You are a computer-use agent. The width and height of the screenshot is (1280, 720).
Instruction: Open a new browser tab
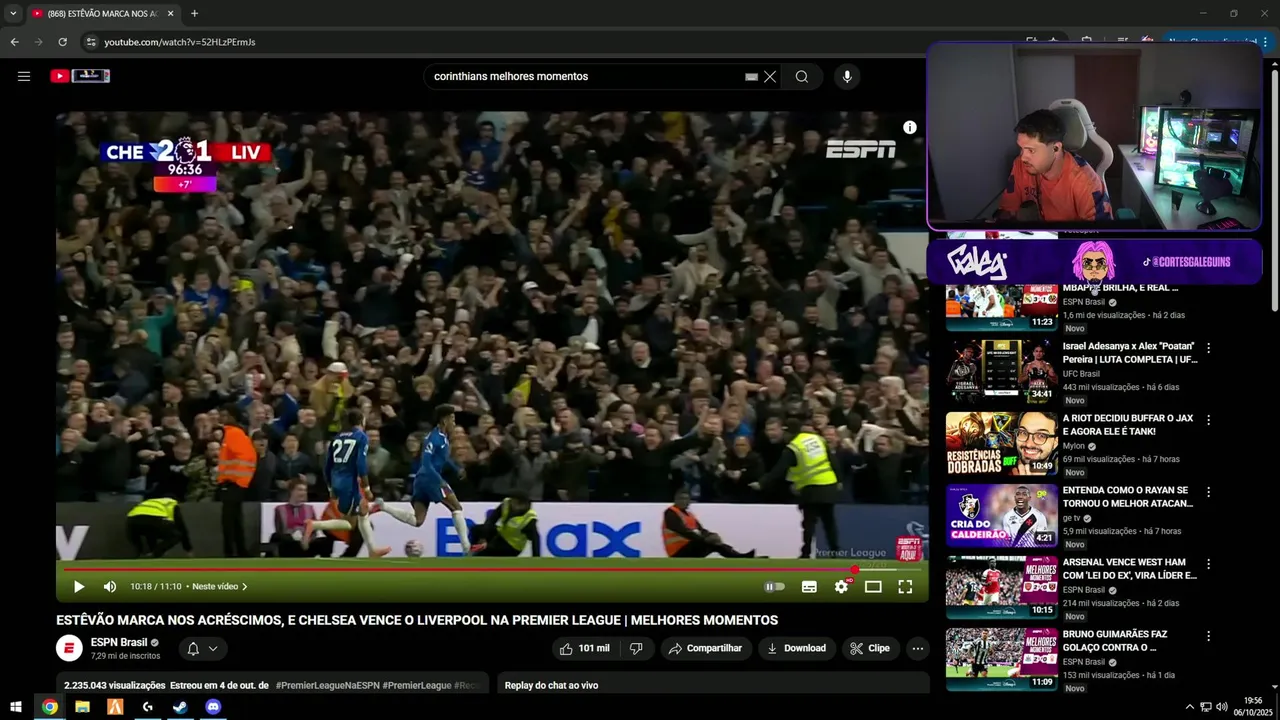coord(194,14)
